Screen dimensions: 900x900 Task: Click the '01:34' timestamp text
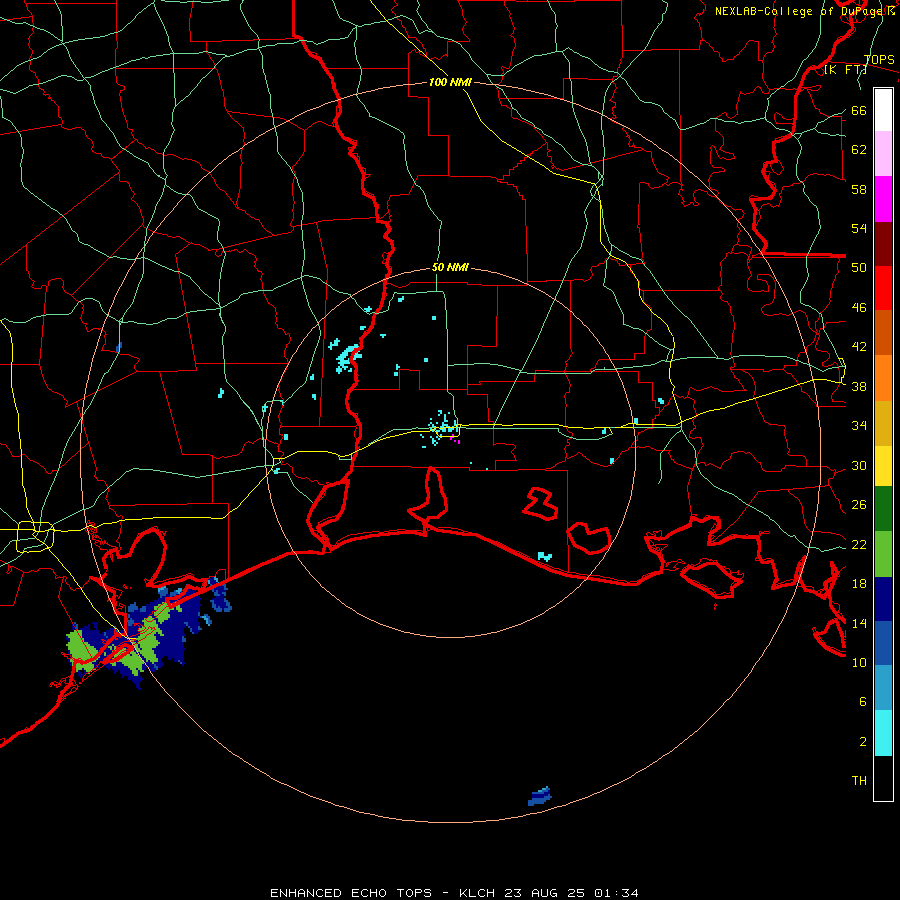[x=616, y=893]
